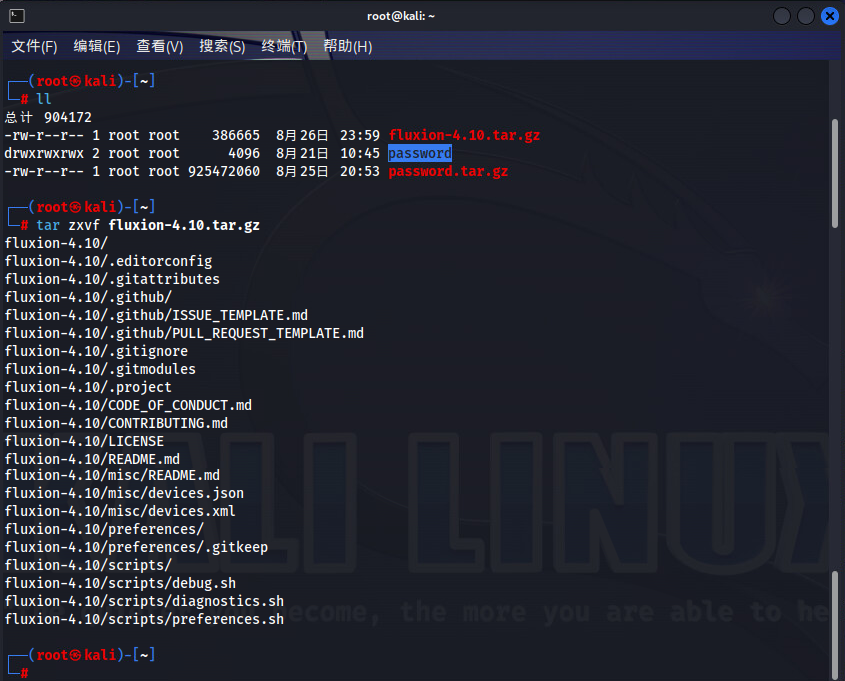
Task: Click the date 8月21日 in the listing
Action: (x=302, y=154)
